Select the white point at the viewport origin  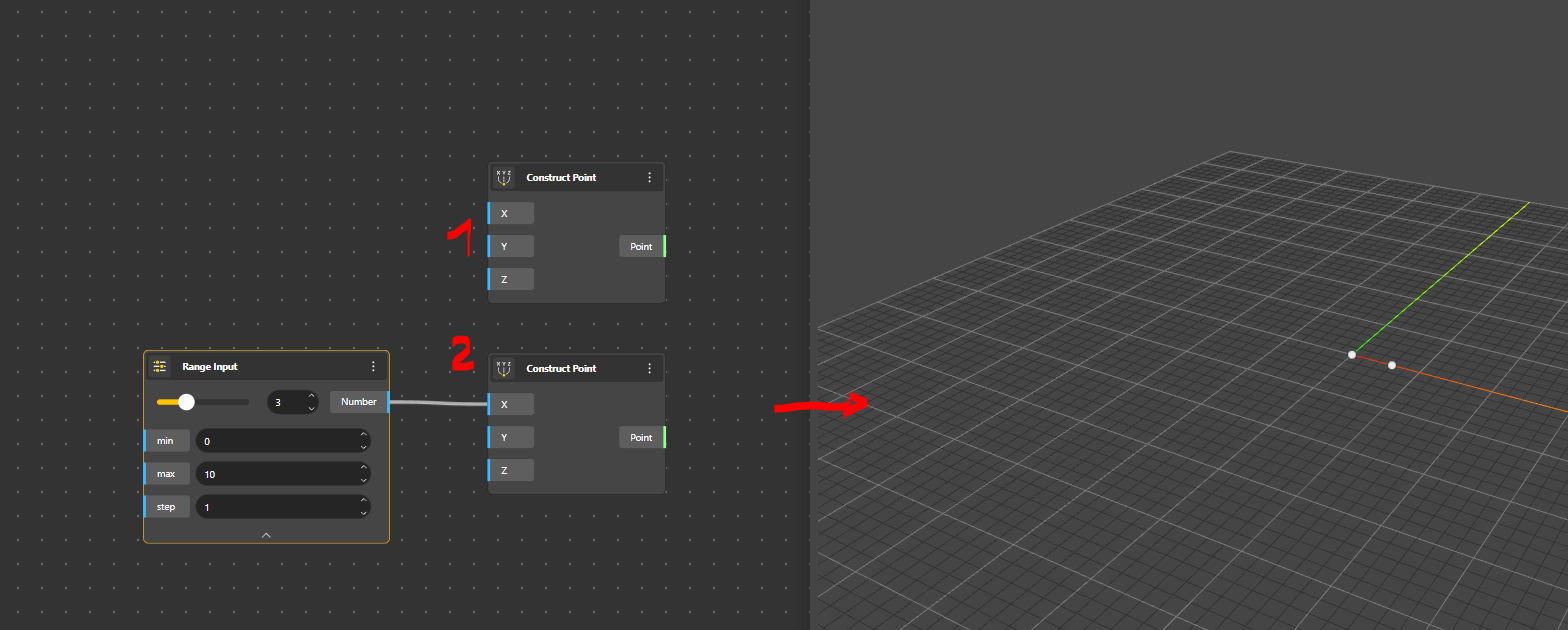point(1352,354)
